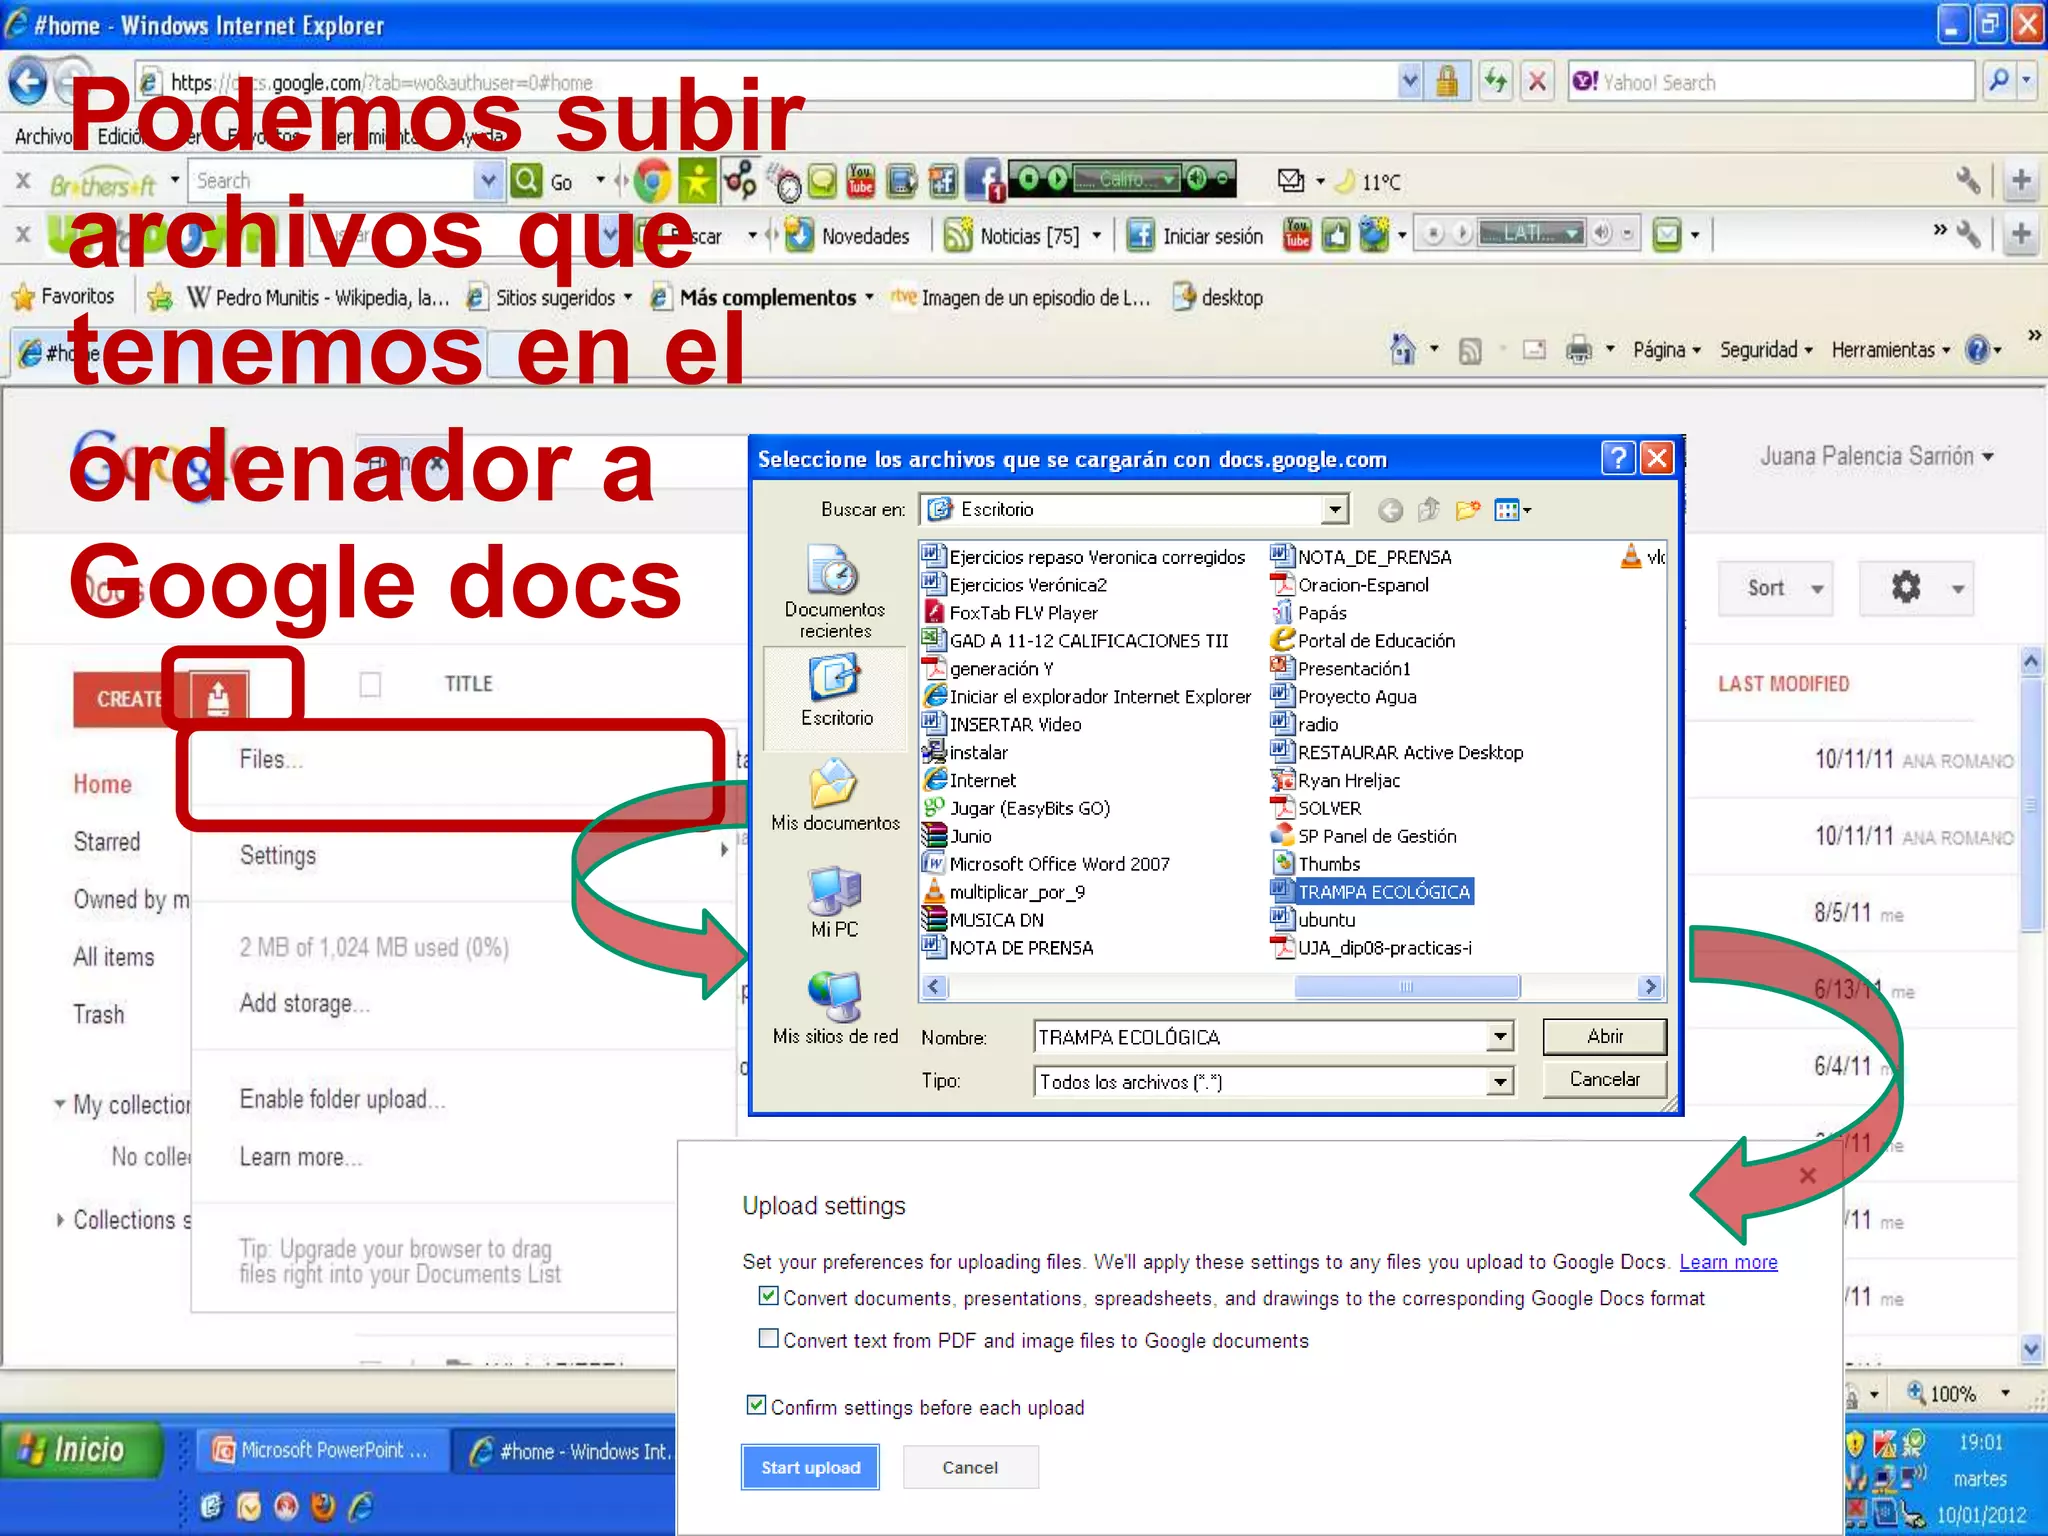2048x1536 pixels.
Task: Click the Facebook icon in the toolbar
Action: click(x=984, y=181)
